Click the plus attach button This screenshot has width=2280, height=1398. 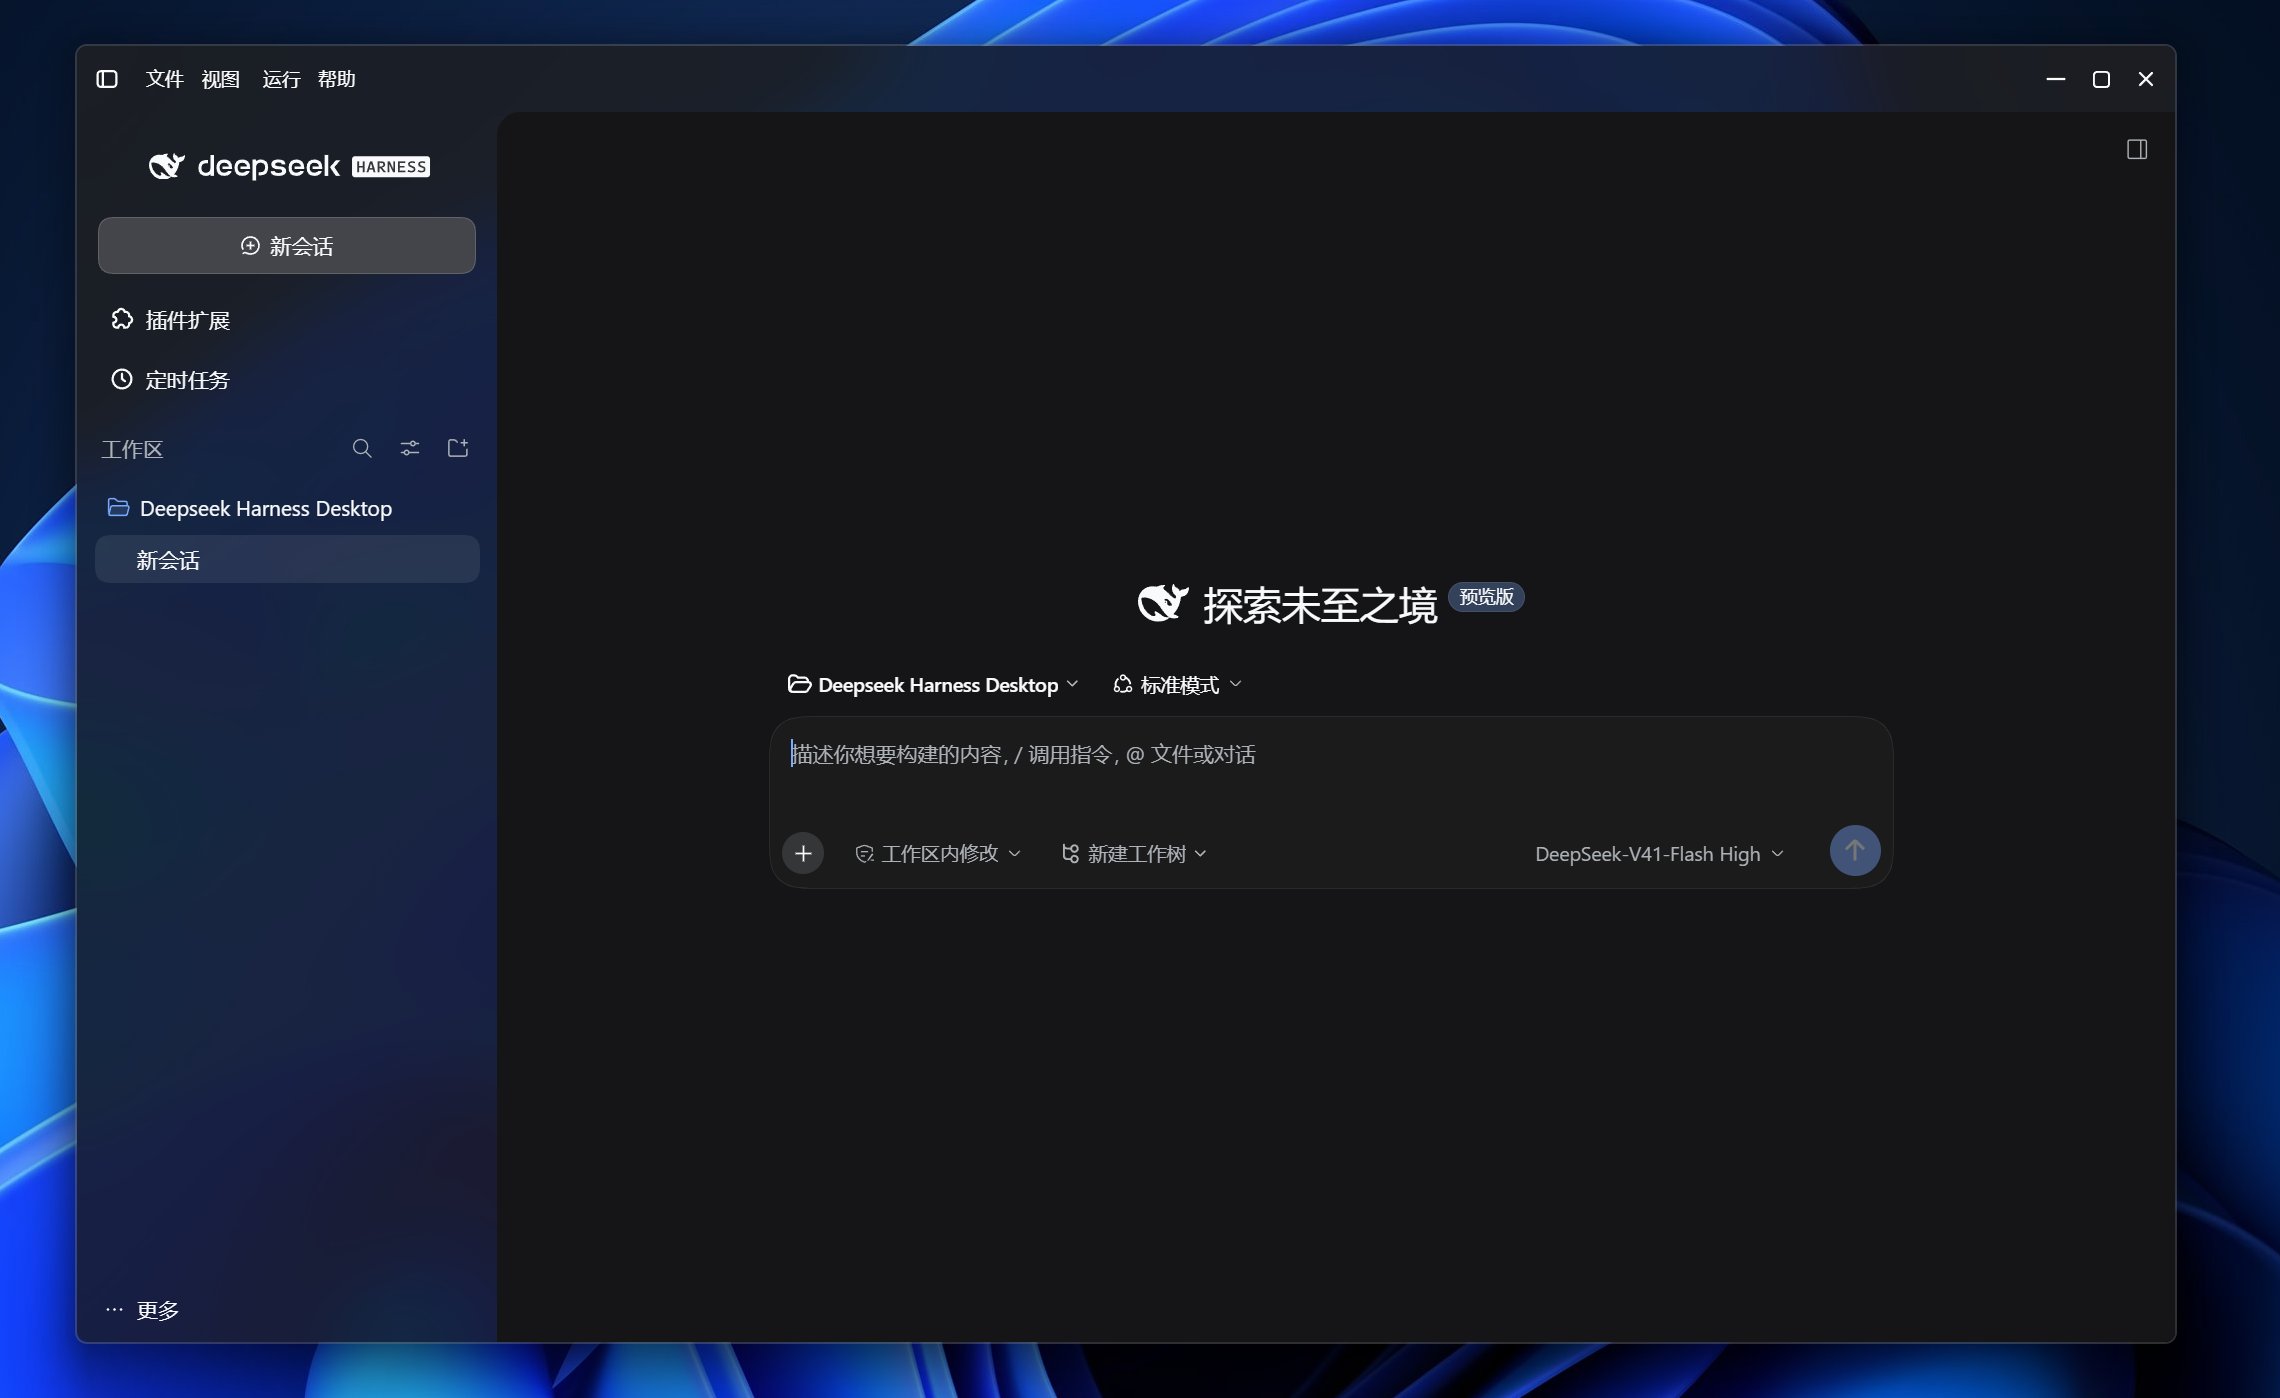(803, 853)
